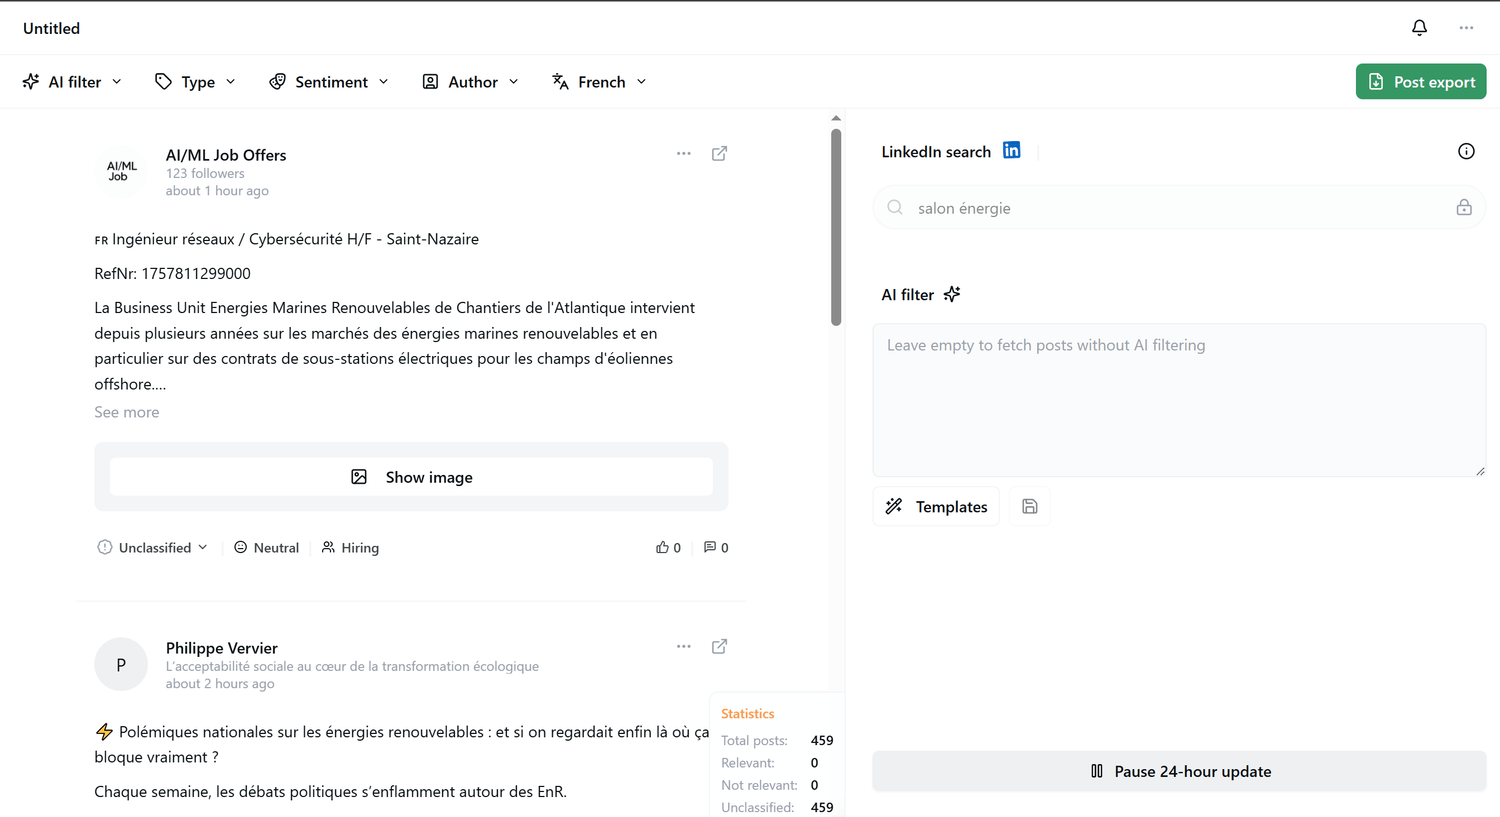Open ellipsis menu on Philippe Vervier post
The width and height of the screenshot is (1500, 817).
tap(684, 646)
